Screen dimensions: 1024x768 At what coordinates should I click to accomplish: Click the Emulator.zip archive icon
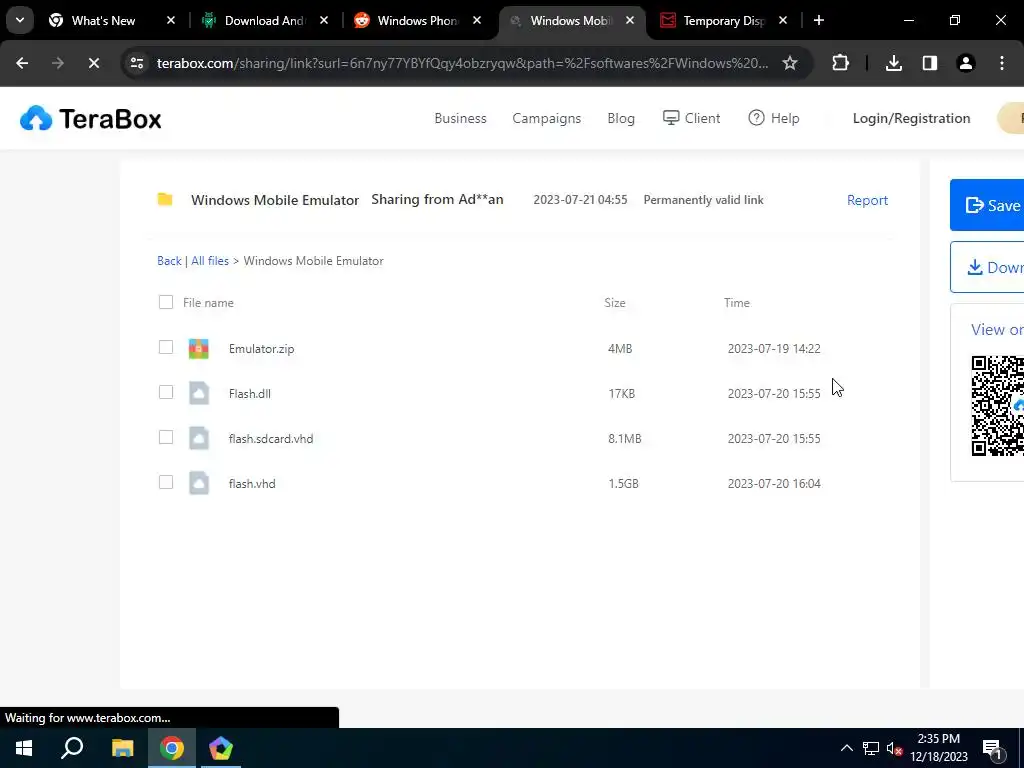[199, 349]
